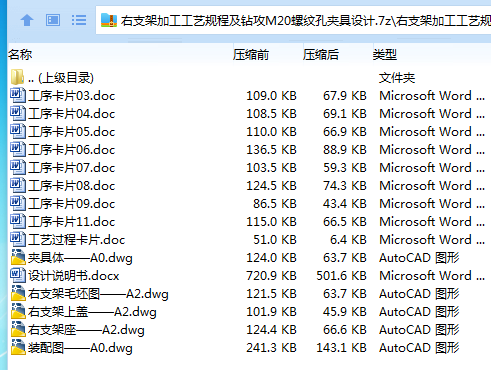Click the Word icon of 工序卡片05.doc

pos(18,131)
